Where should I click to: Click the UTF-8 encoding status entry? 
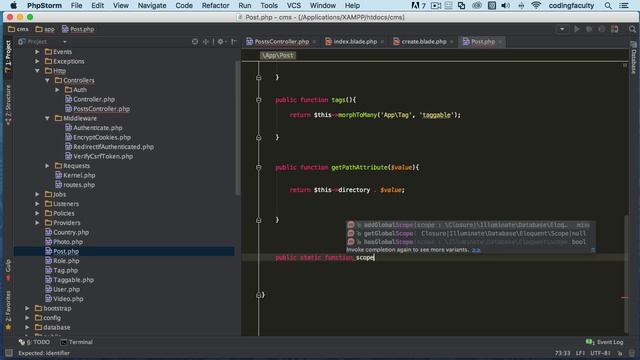pyautogui.click(x=600, y=353)
